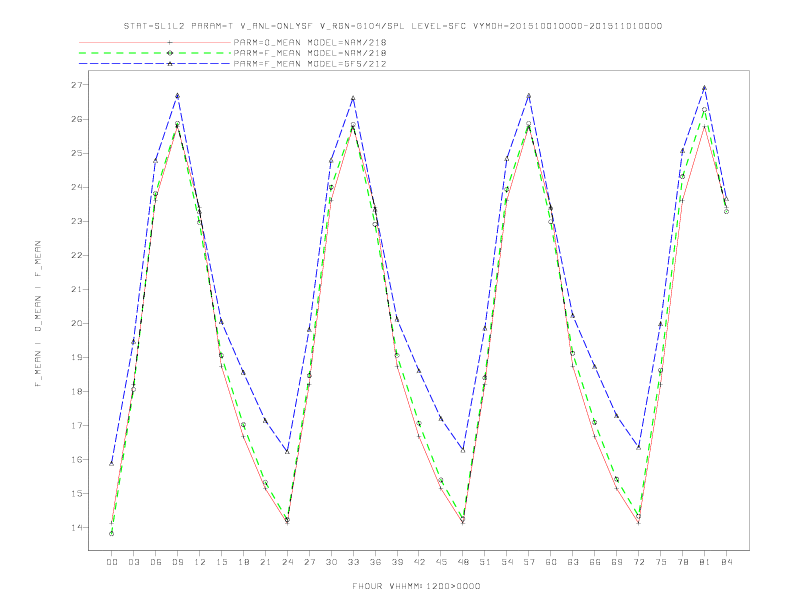Click x-axis tick label 63

[x=573, y=562]
